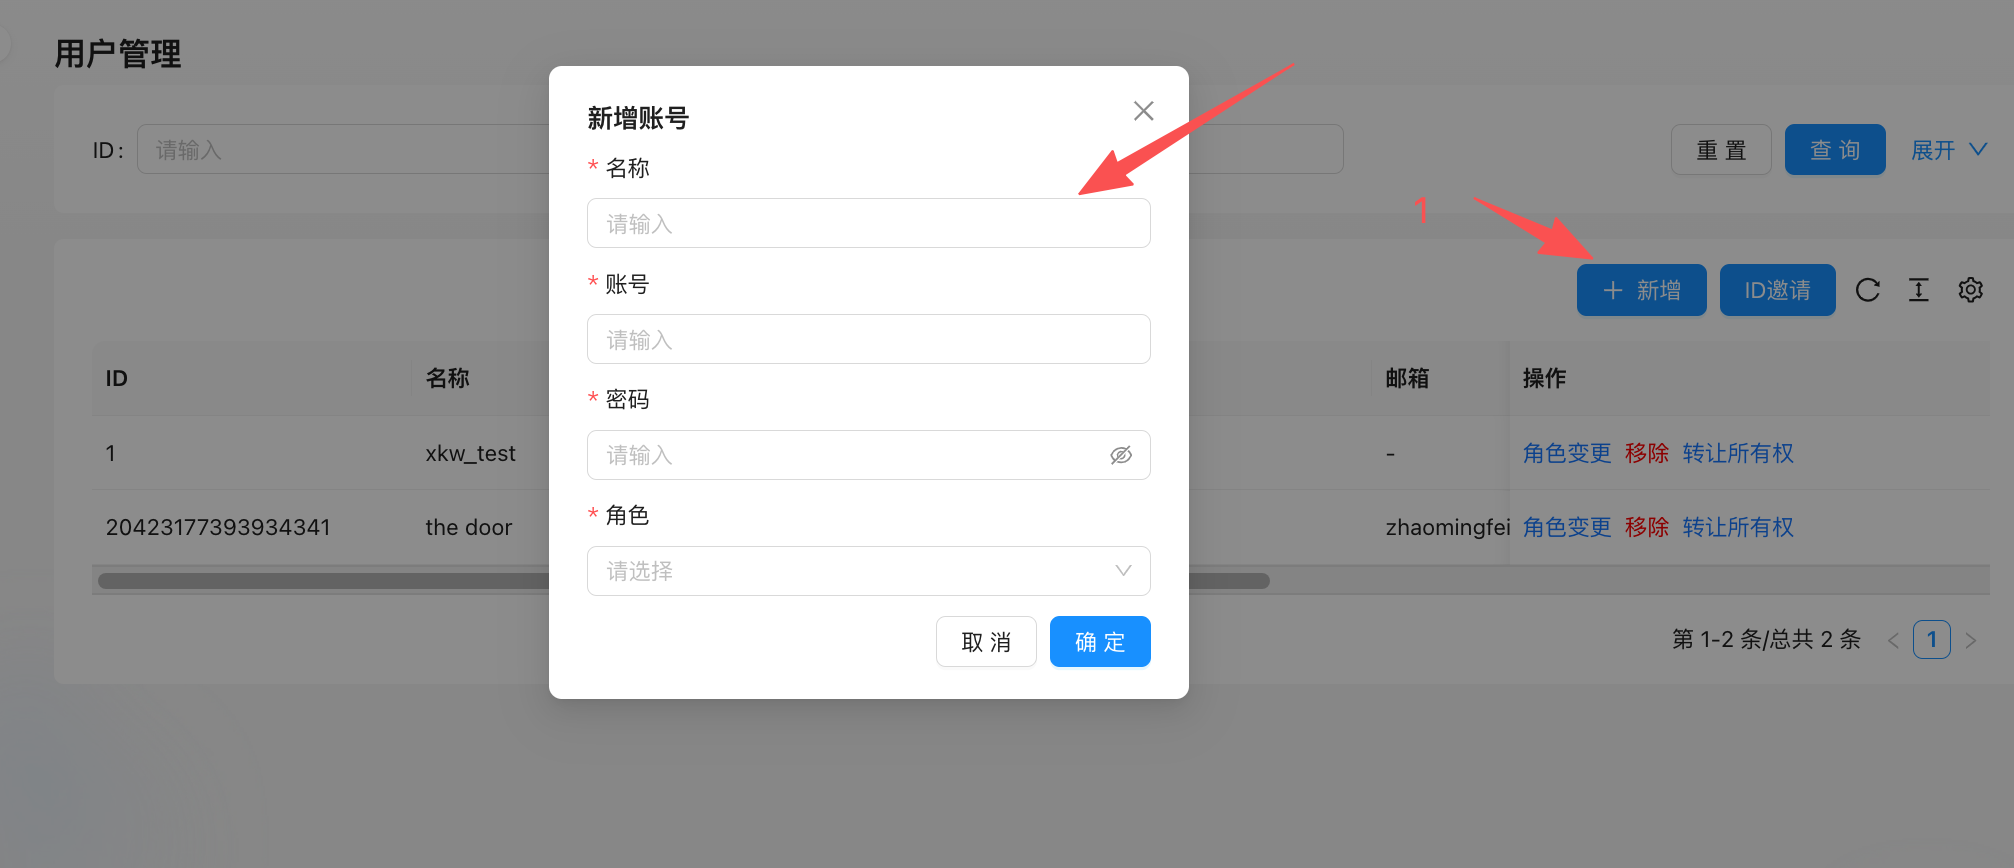Click the 新增 plus button
This screenshot has height=868, width=2014.
[1641, 290]
